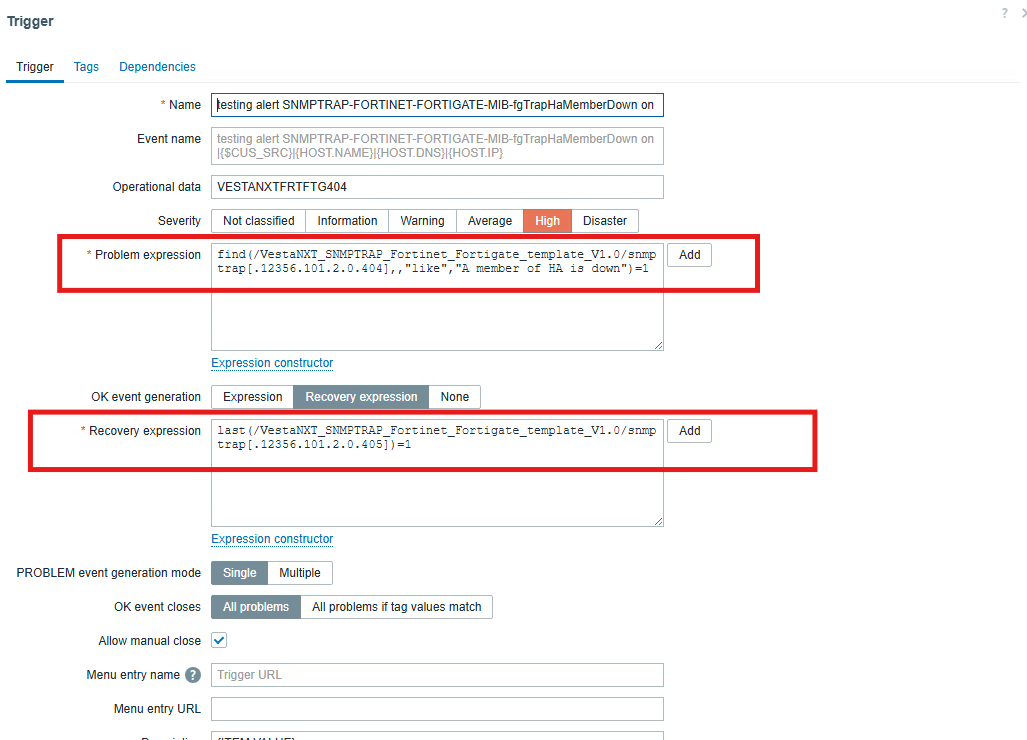Click the Menu entry URL input box
The image size is (1027, 740).
tap(437, 709)
